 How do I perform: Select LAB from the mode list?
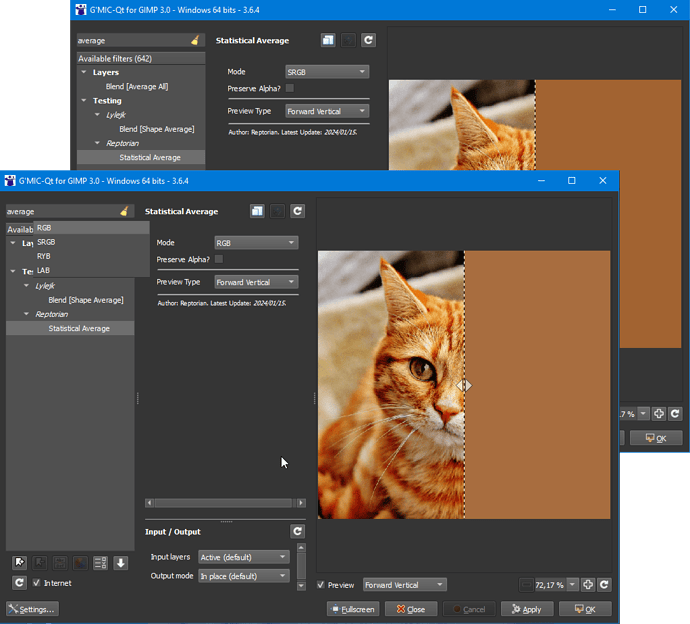[x=44, y=270]
